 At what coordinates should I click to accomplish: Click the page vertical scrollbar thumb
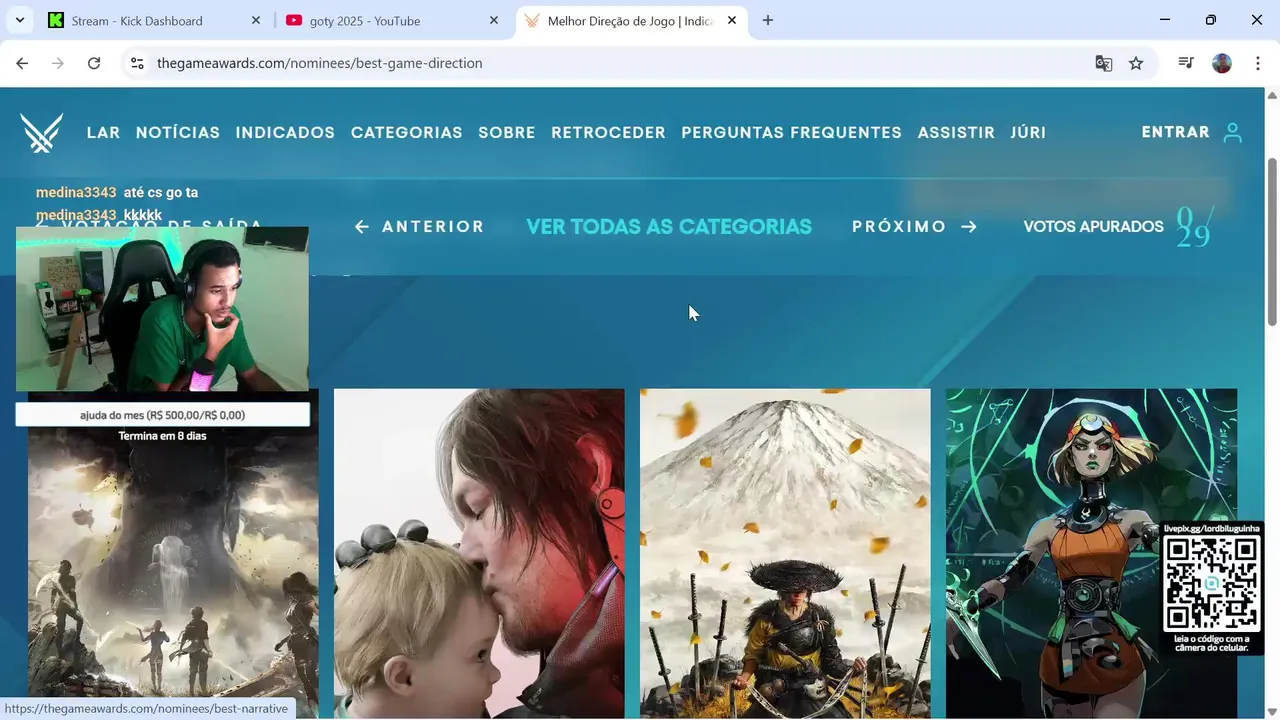[1272, 241]
